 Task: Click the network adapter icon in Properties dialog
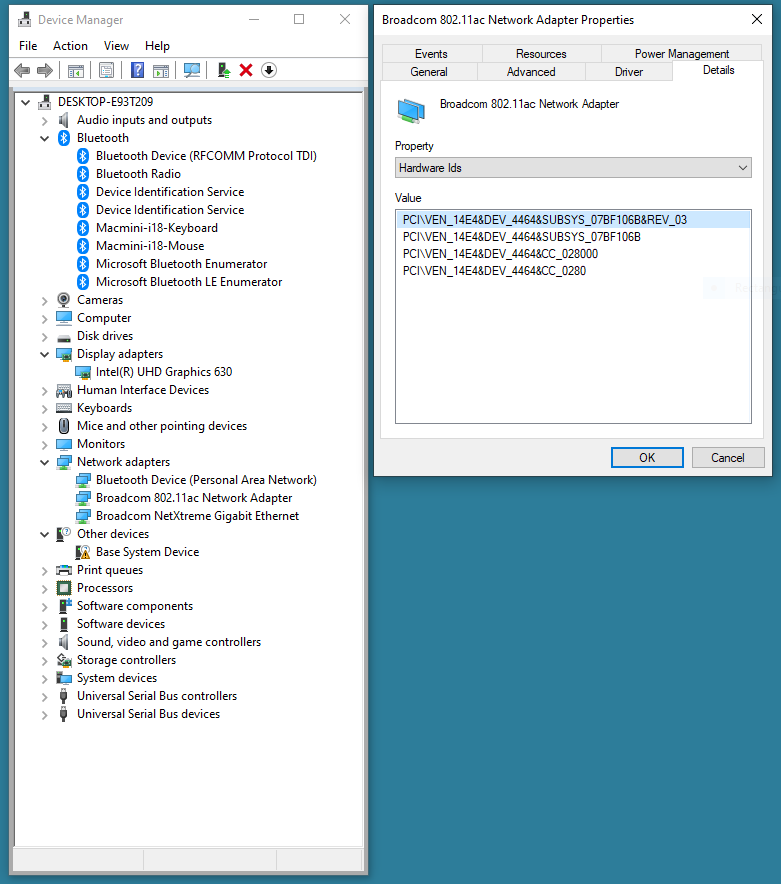[411, 110]
